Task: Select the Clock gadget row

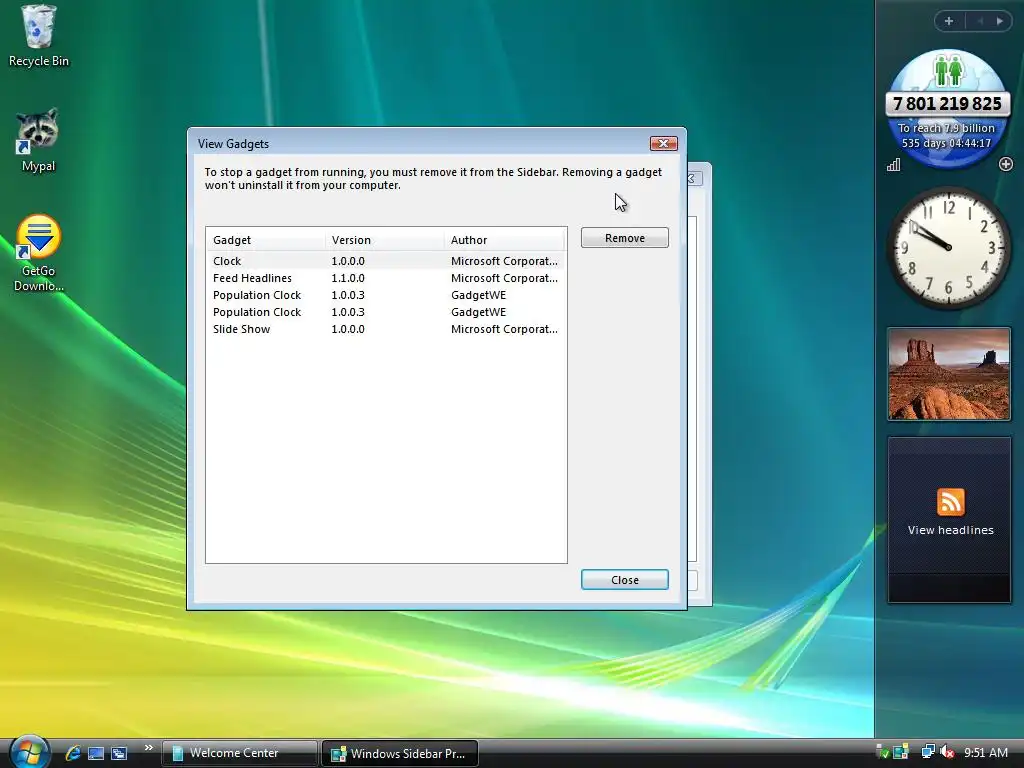Action: coord(386,261)
